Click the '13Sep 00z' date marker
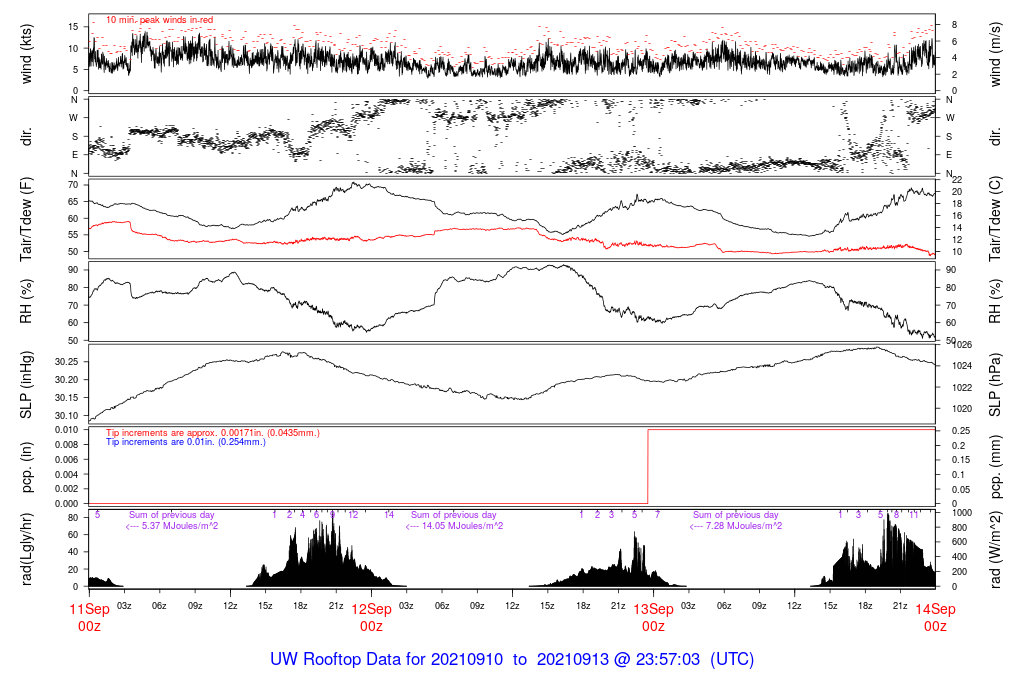 [653, 618]
